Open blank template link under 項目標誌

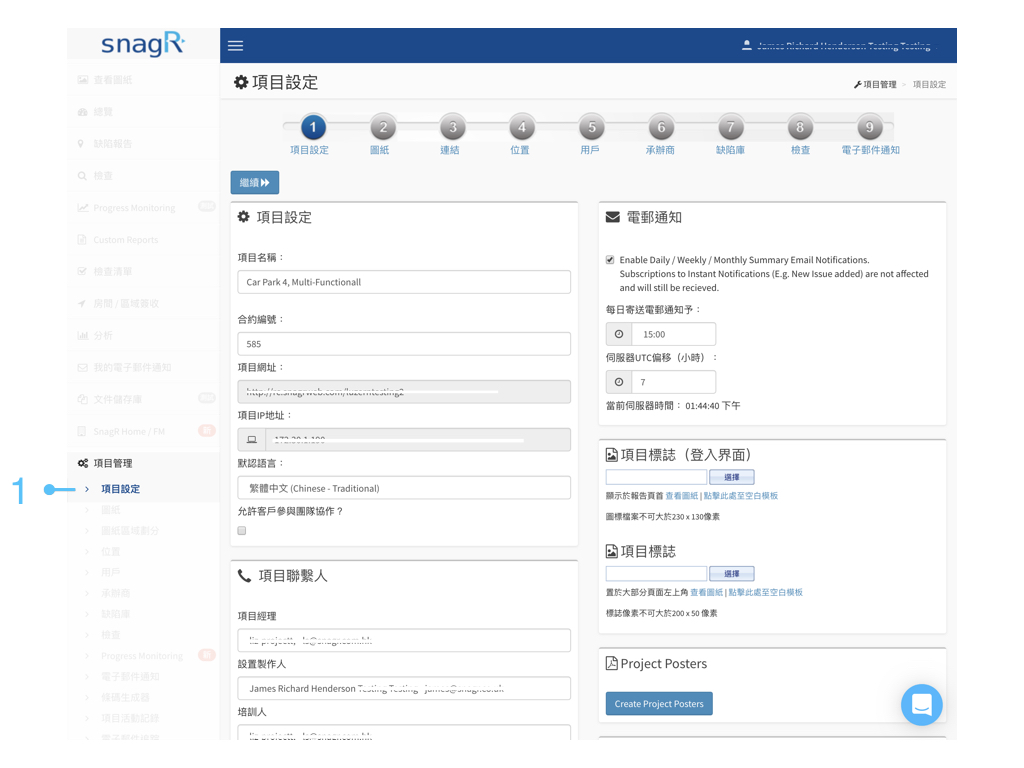coord(765,592)
